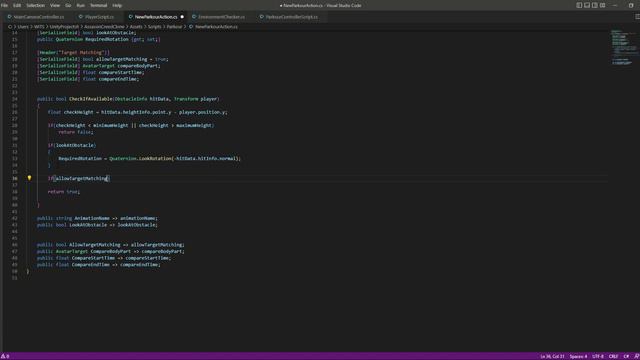This screenshot has height=360, width=640.
Task: Switch to EnvironmentChecker.cs tab
Action: (x=221, y=17)
